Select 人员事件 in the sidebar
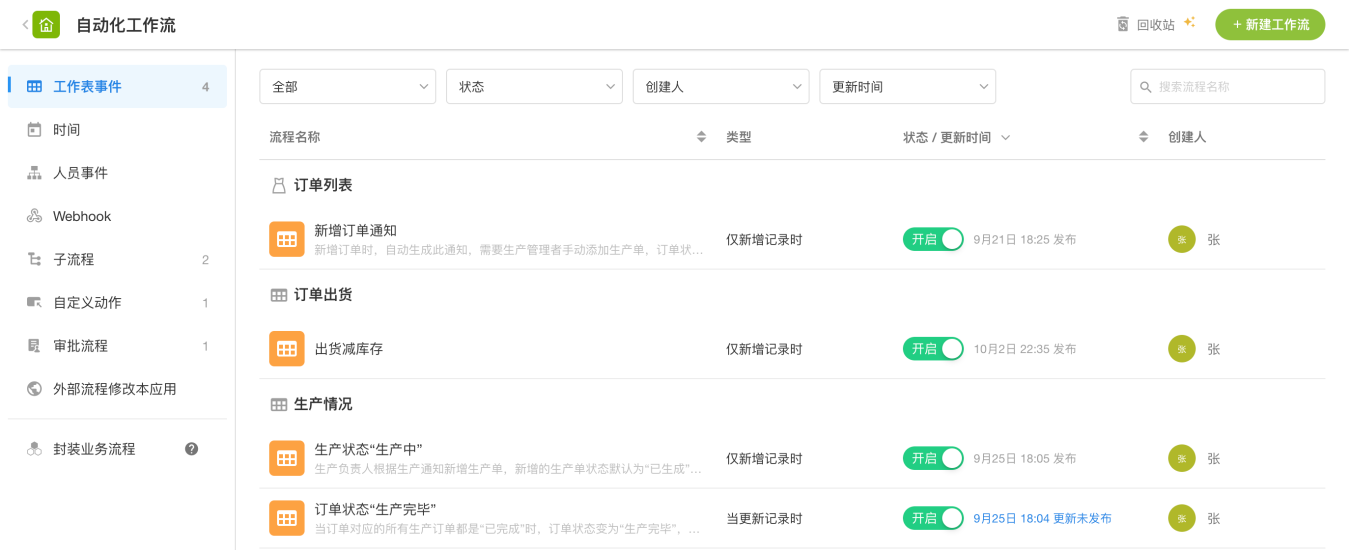Screen dimensions: 1349x550 80,173
